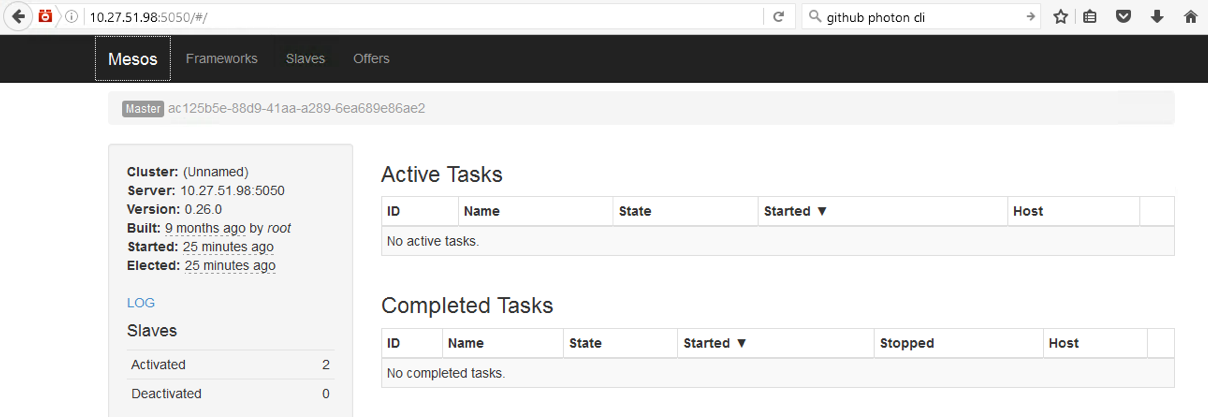Switch to the Slaves tab

(305, 59)
